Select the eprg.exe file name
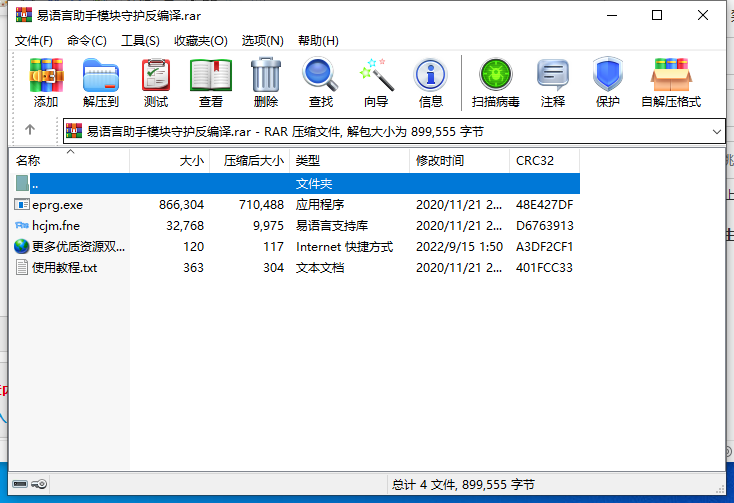This screenshot has height=503, width=734. 58,205
